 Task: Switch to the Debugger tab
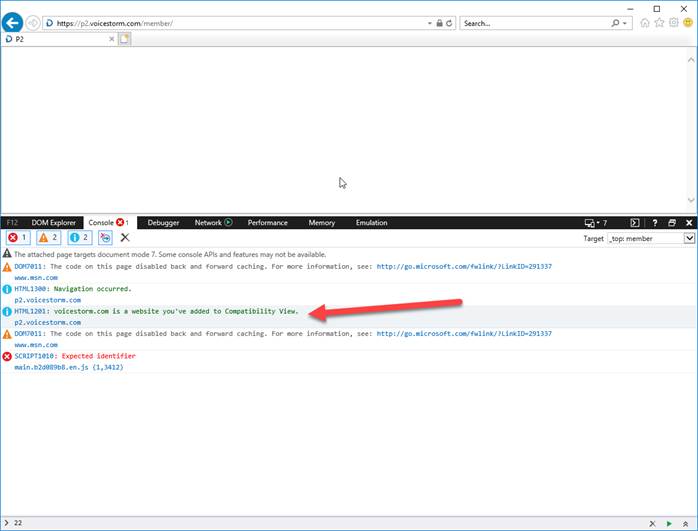pos(163,223)
